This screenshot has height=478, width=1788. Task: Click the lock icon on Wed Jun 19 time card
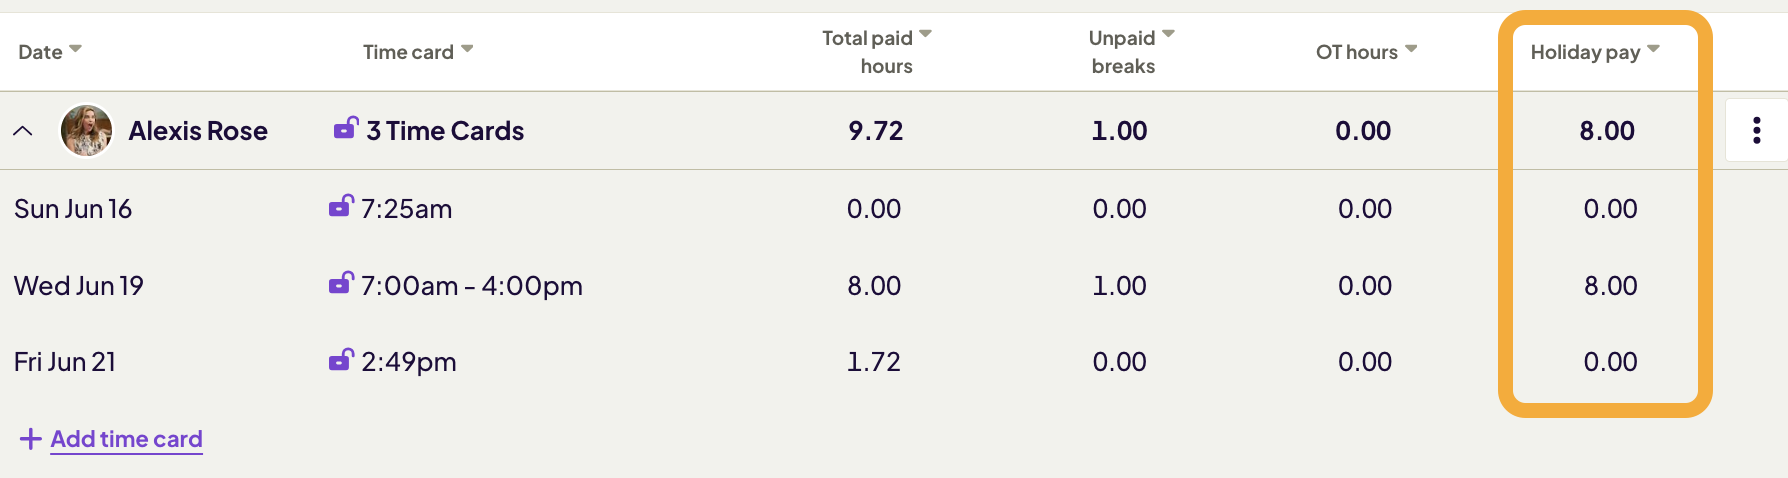point(341,284)
